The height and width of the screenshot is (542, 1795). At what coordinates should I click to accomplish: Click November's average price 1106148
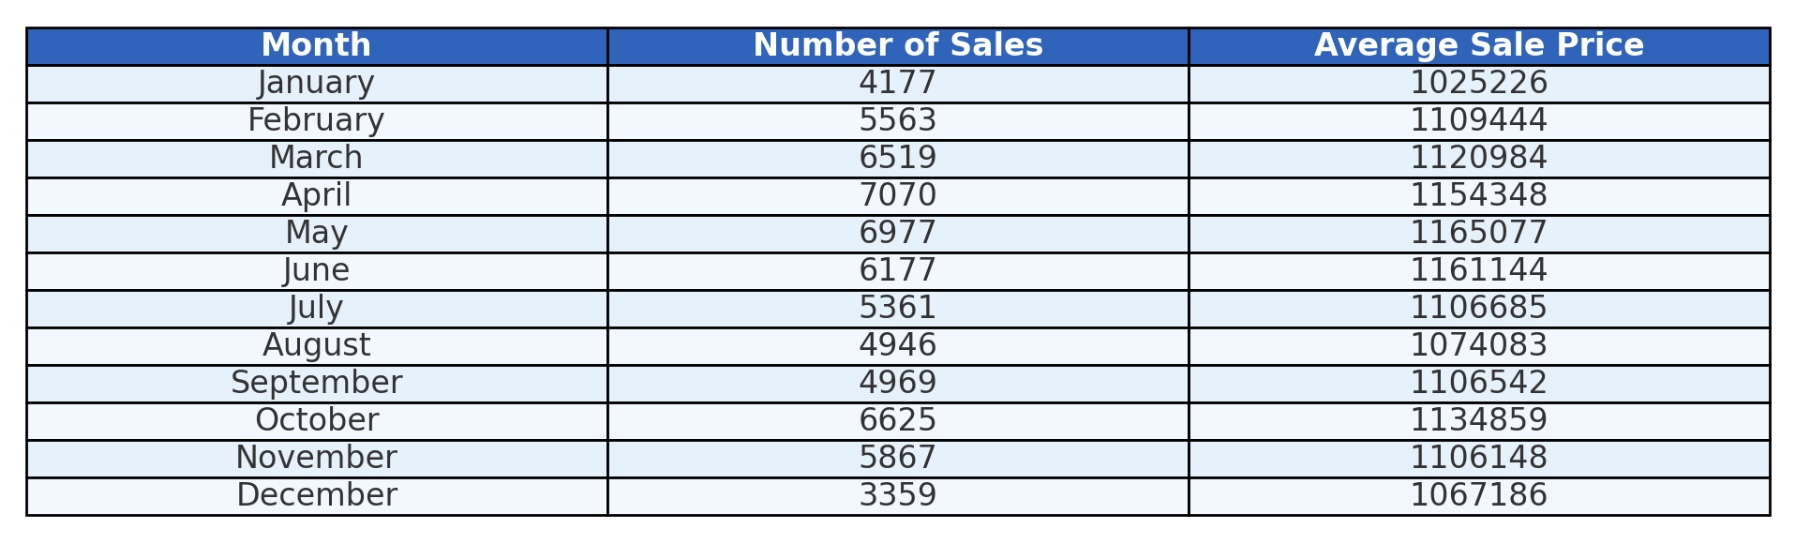point(1479,459)
